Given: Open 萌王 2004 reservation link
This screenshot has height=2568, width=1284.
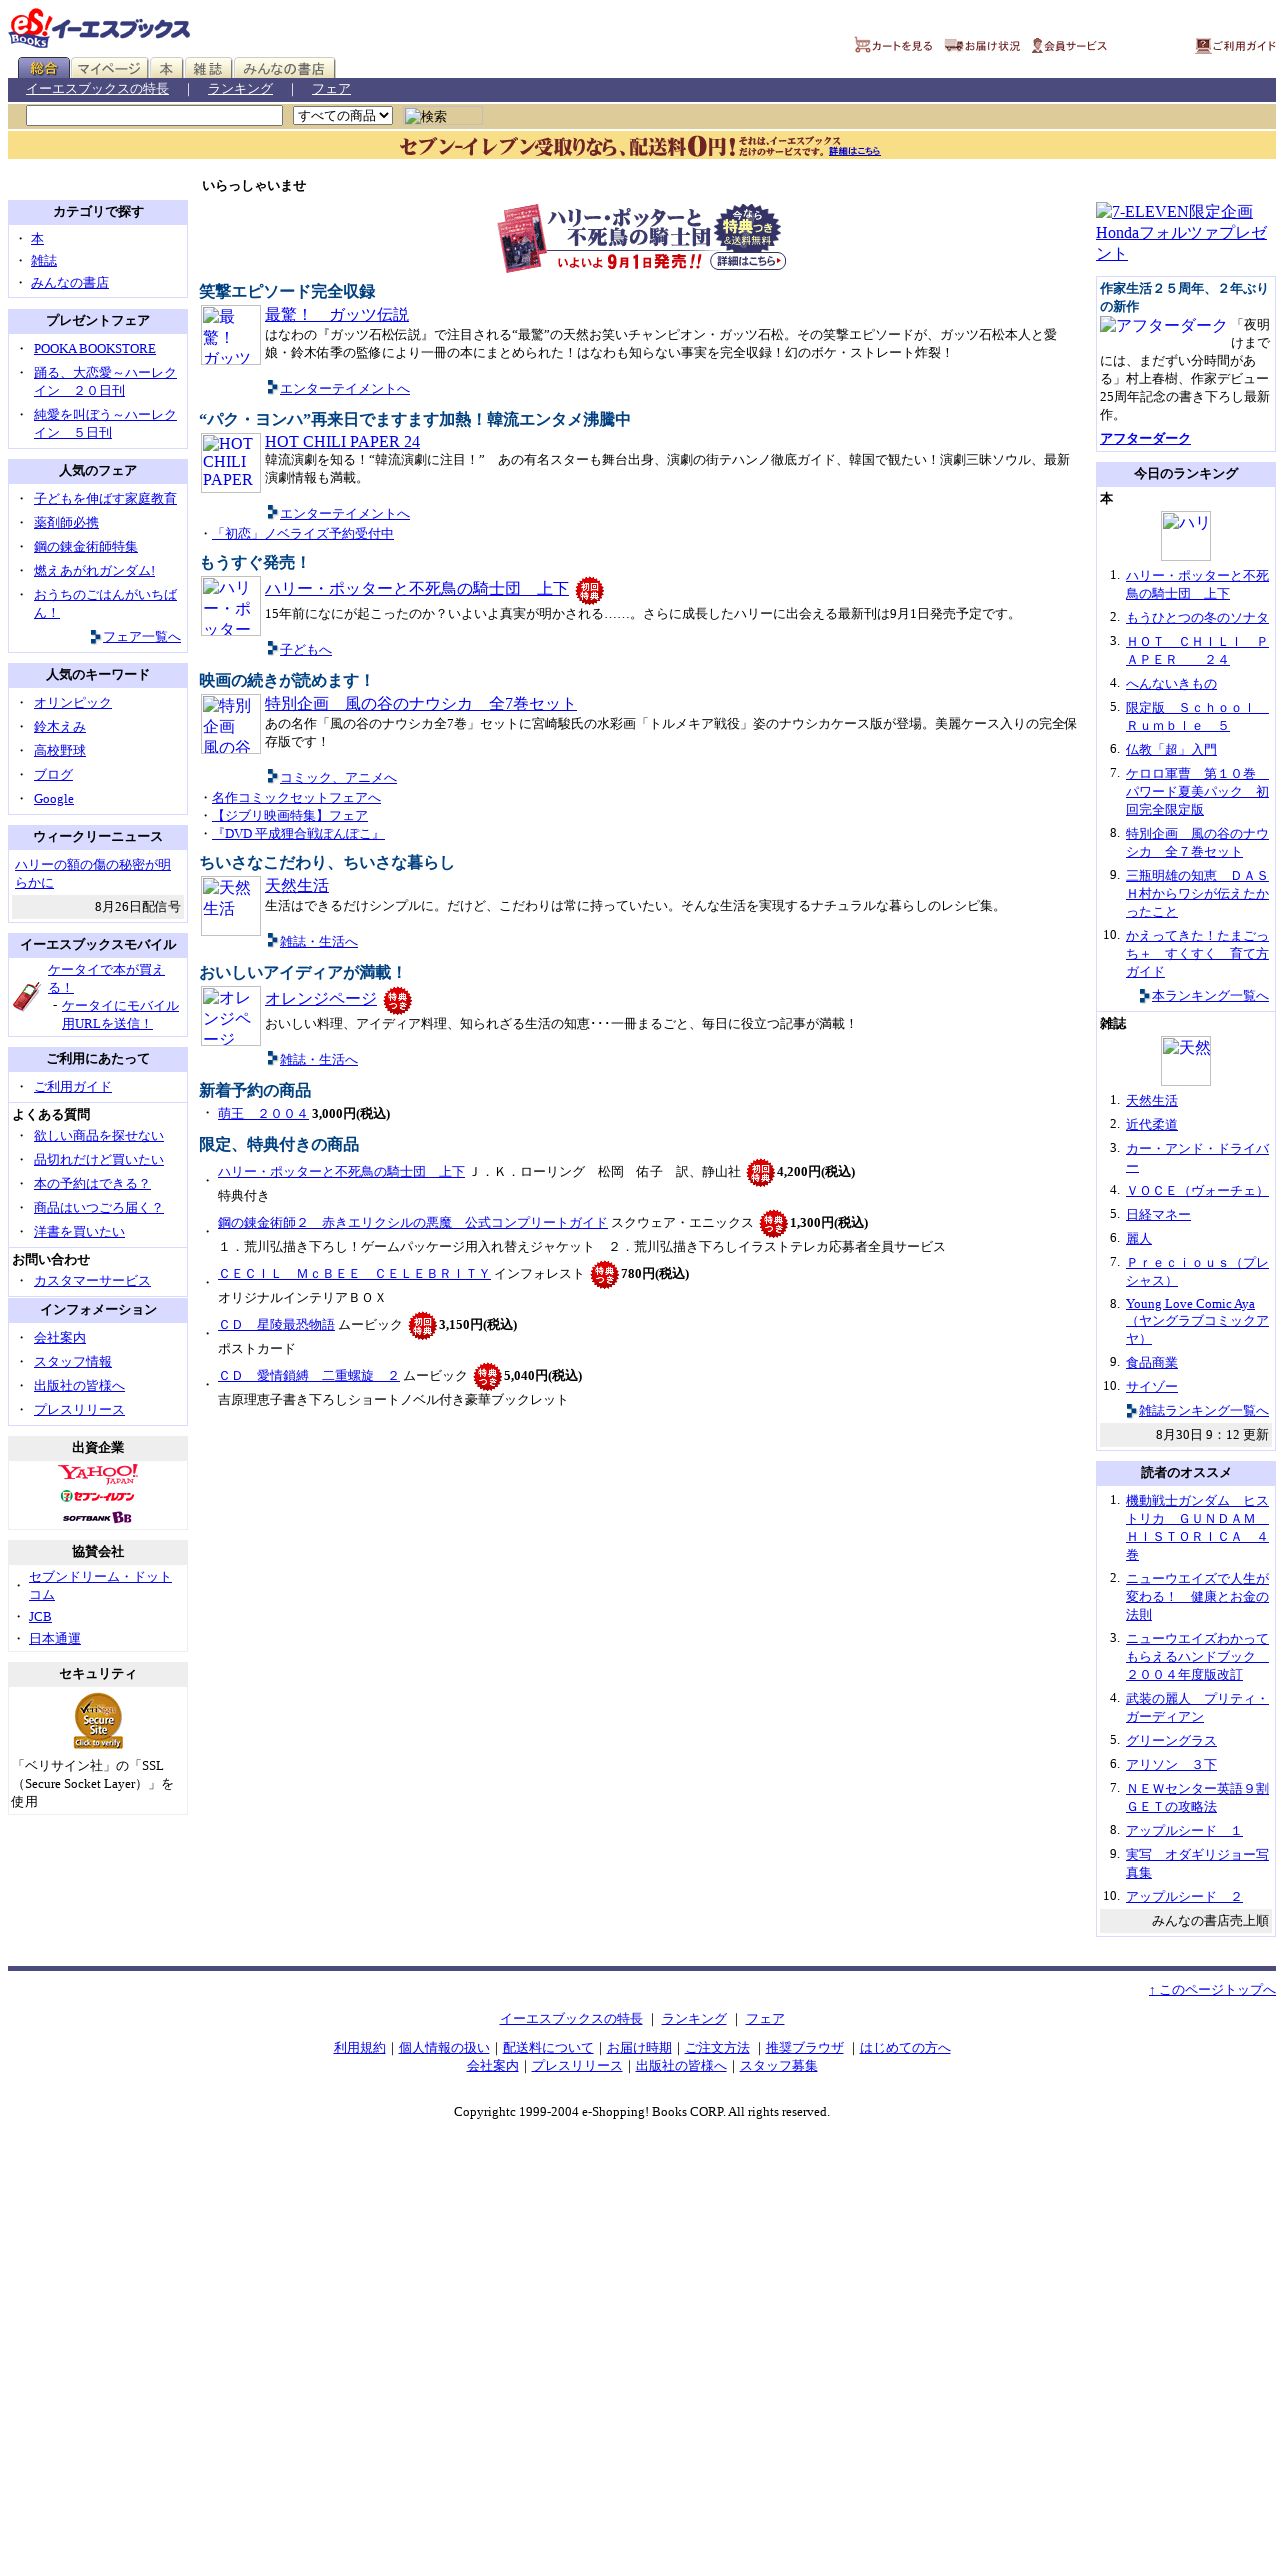Looking at the screenshot, I should [263, 1114].
